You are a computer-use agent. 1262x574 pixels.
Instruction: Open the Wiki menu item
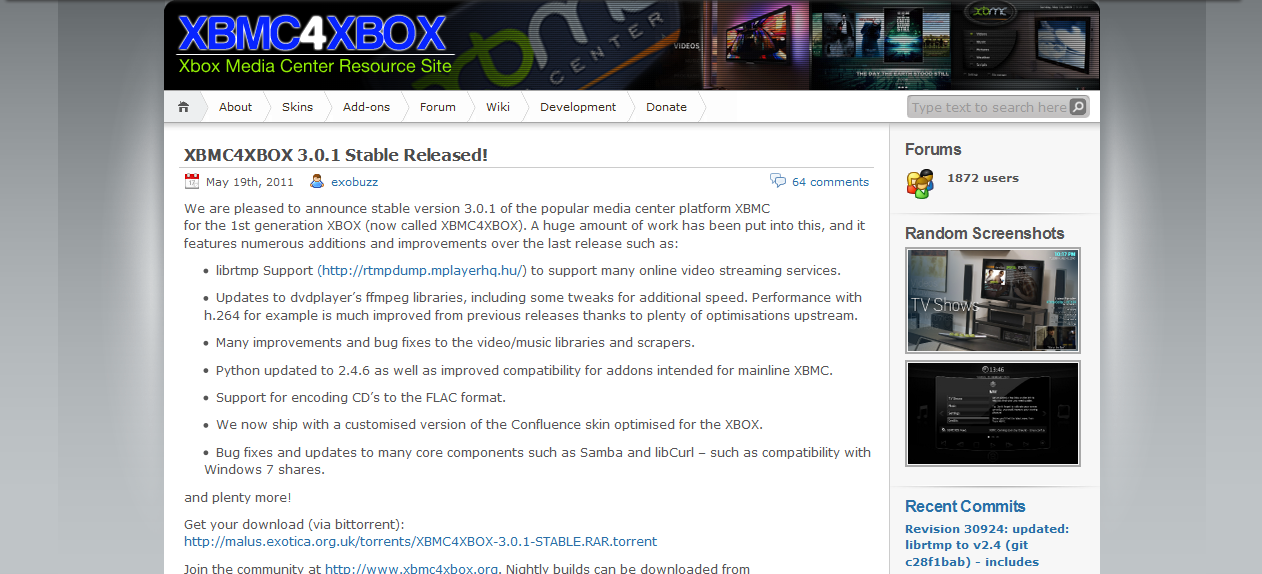pyautogui.click(x=498, y=107)
